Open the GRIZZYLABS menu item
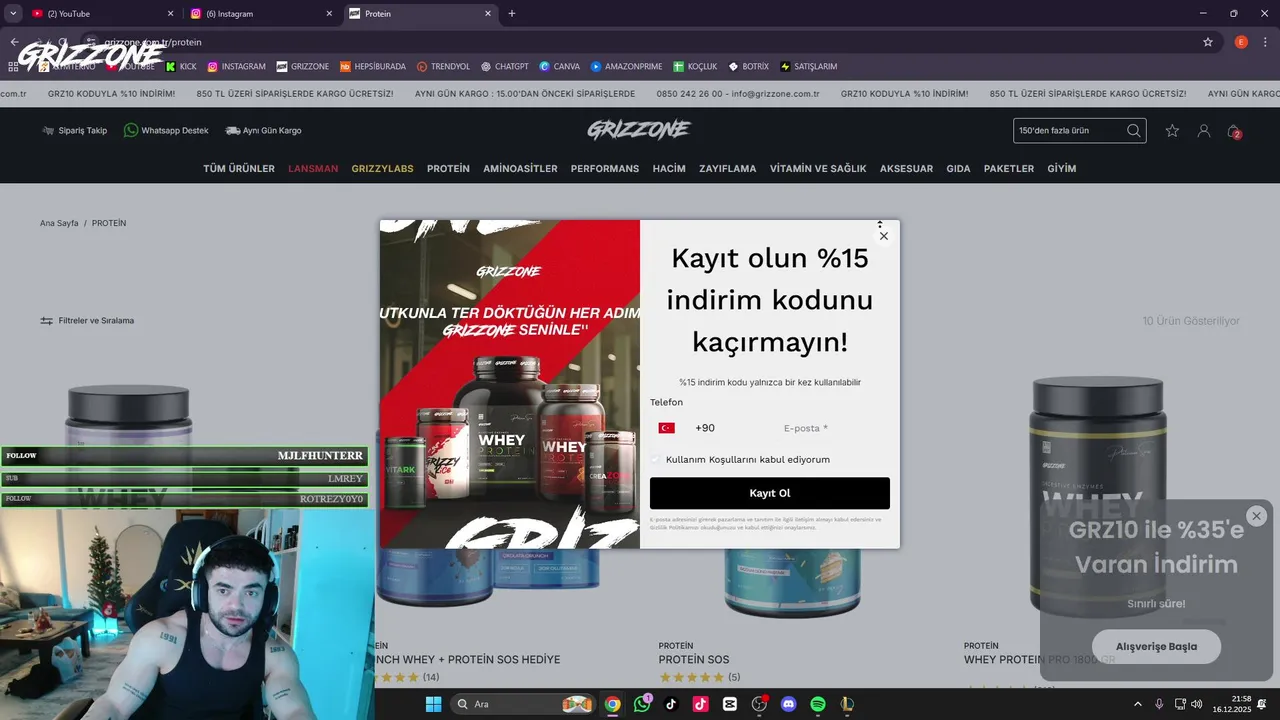 (x=382, y=169)
